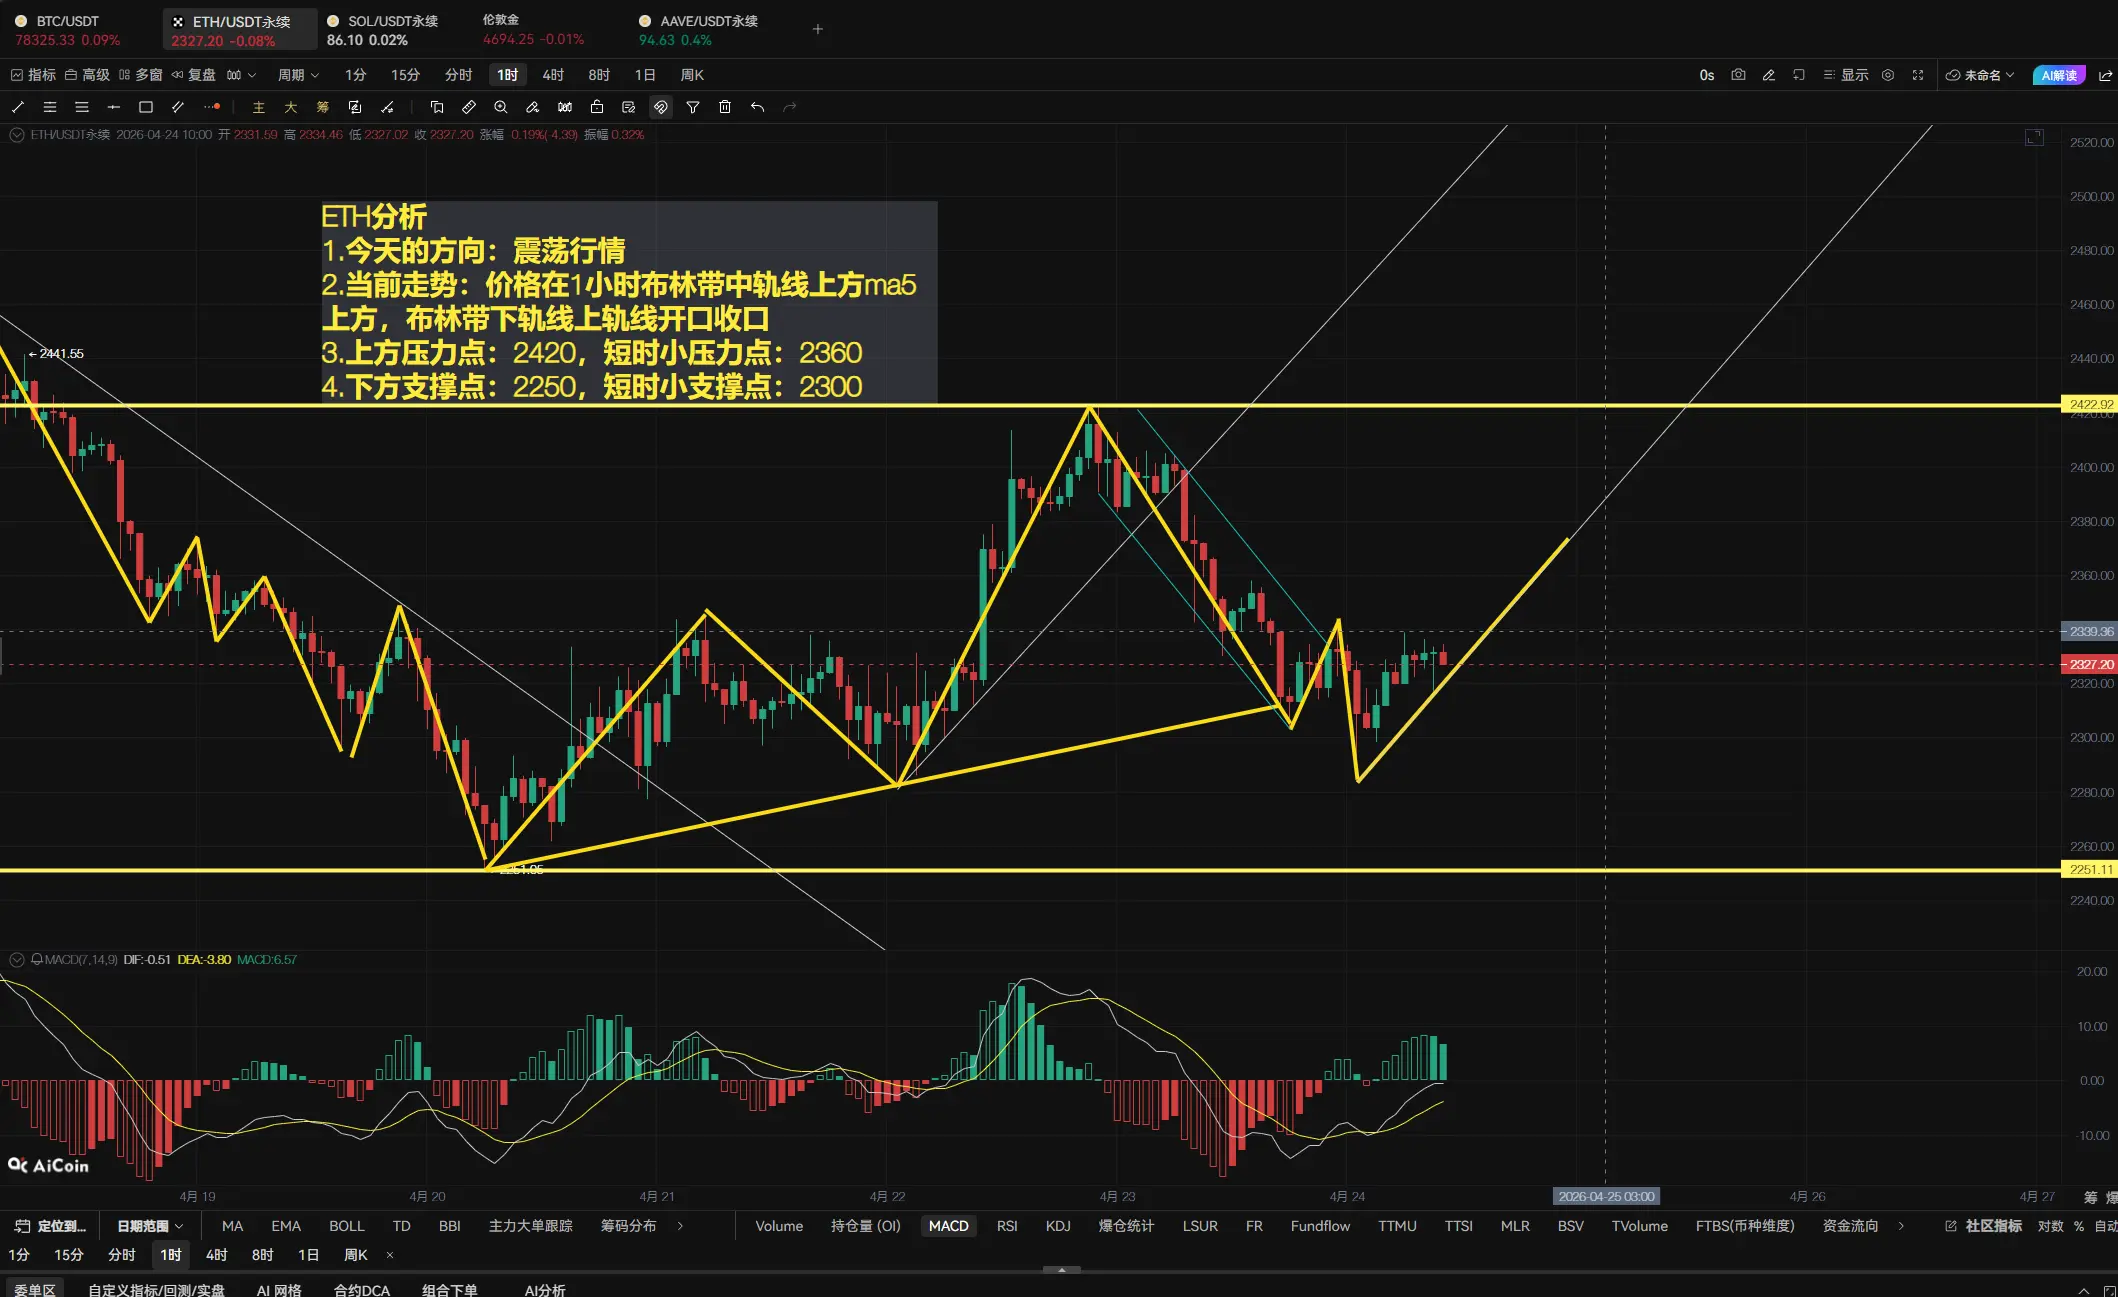The height and width of the screenshot is (1297, 2118).
Task: Open the 未命名 layout dropdown
Action: 1981,75
